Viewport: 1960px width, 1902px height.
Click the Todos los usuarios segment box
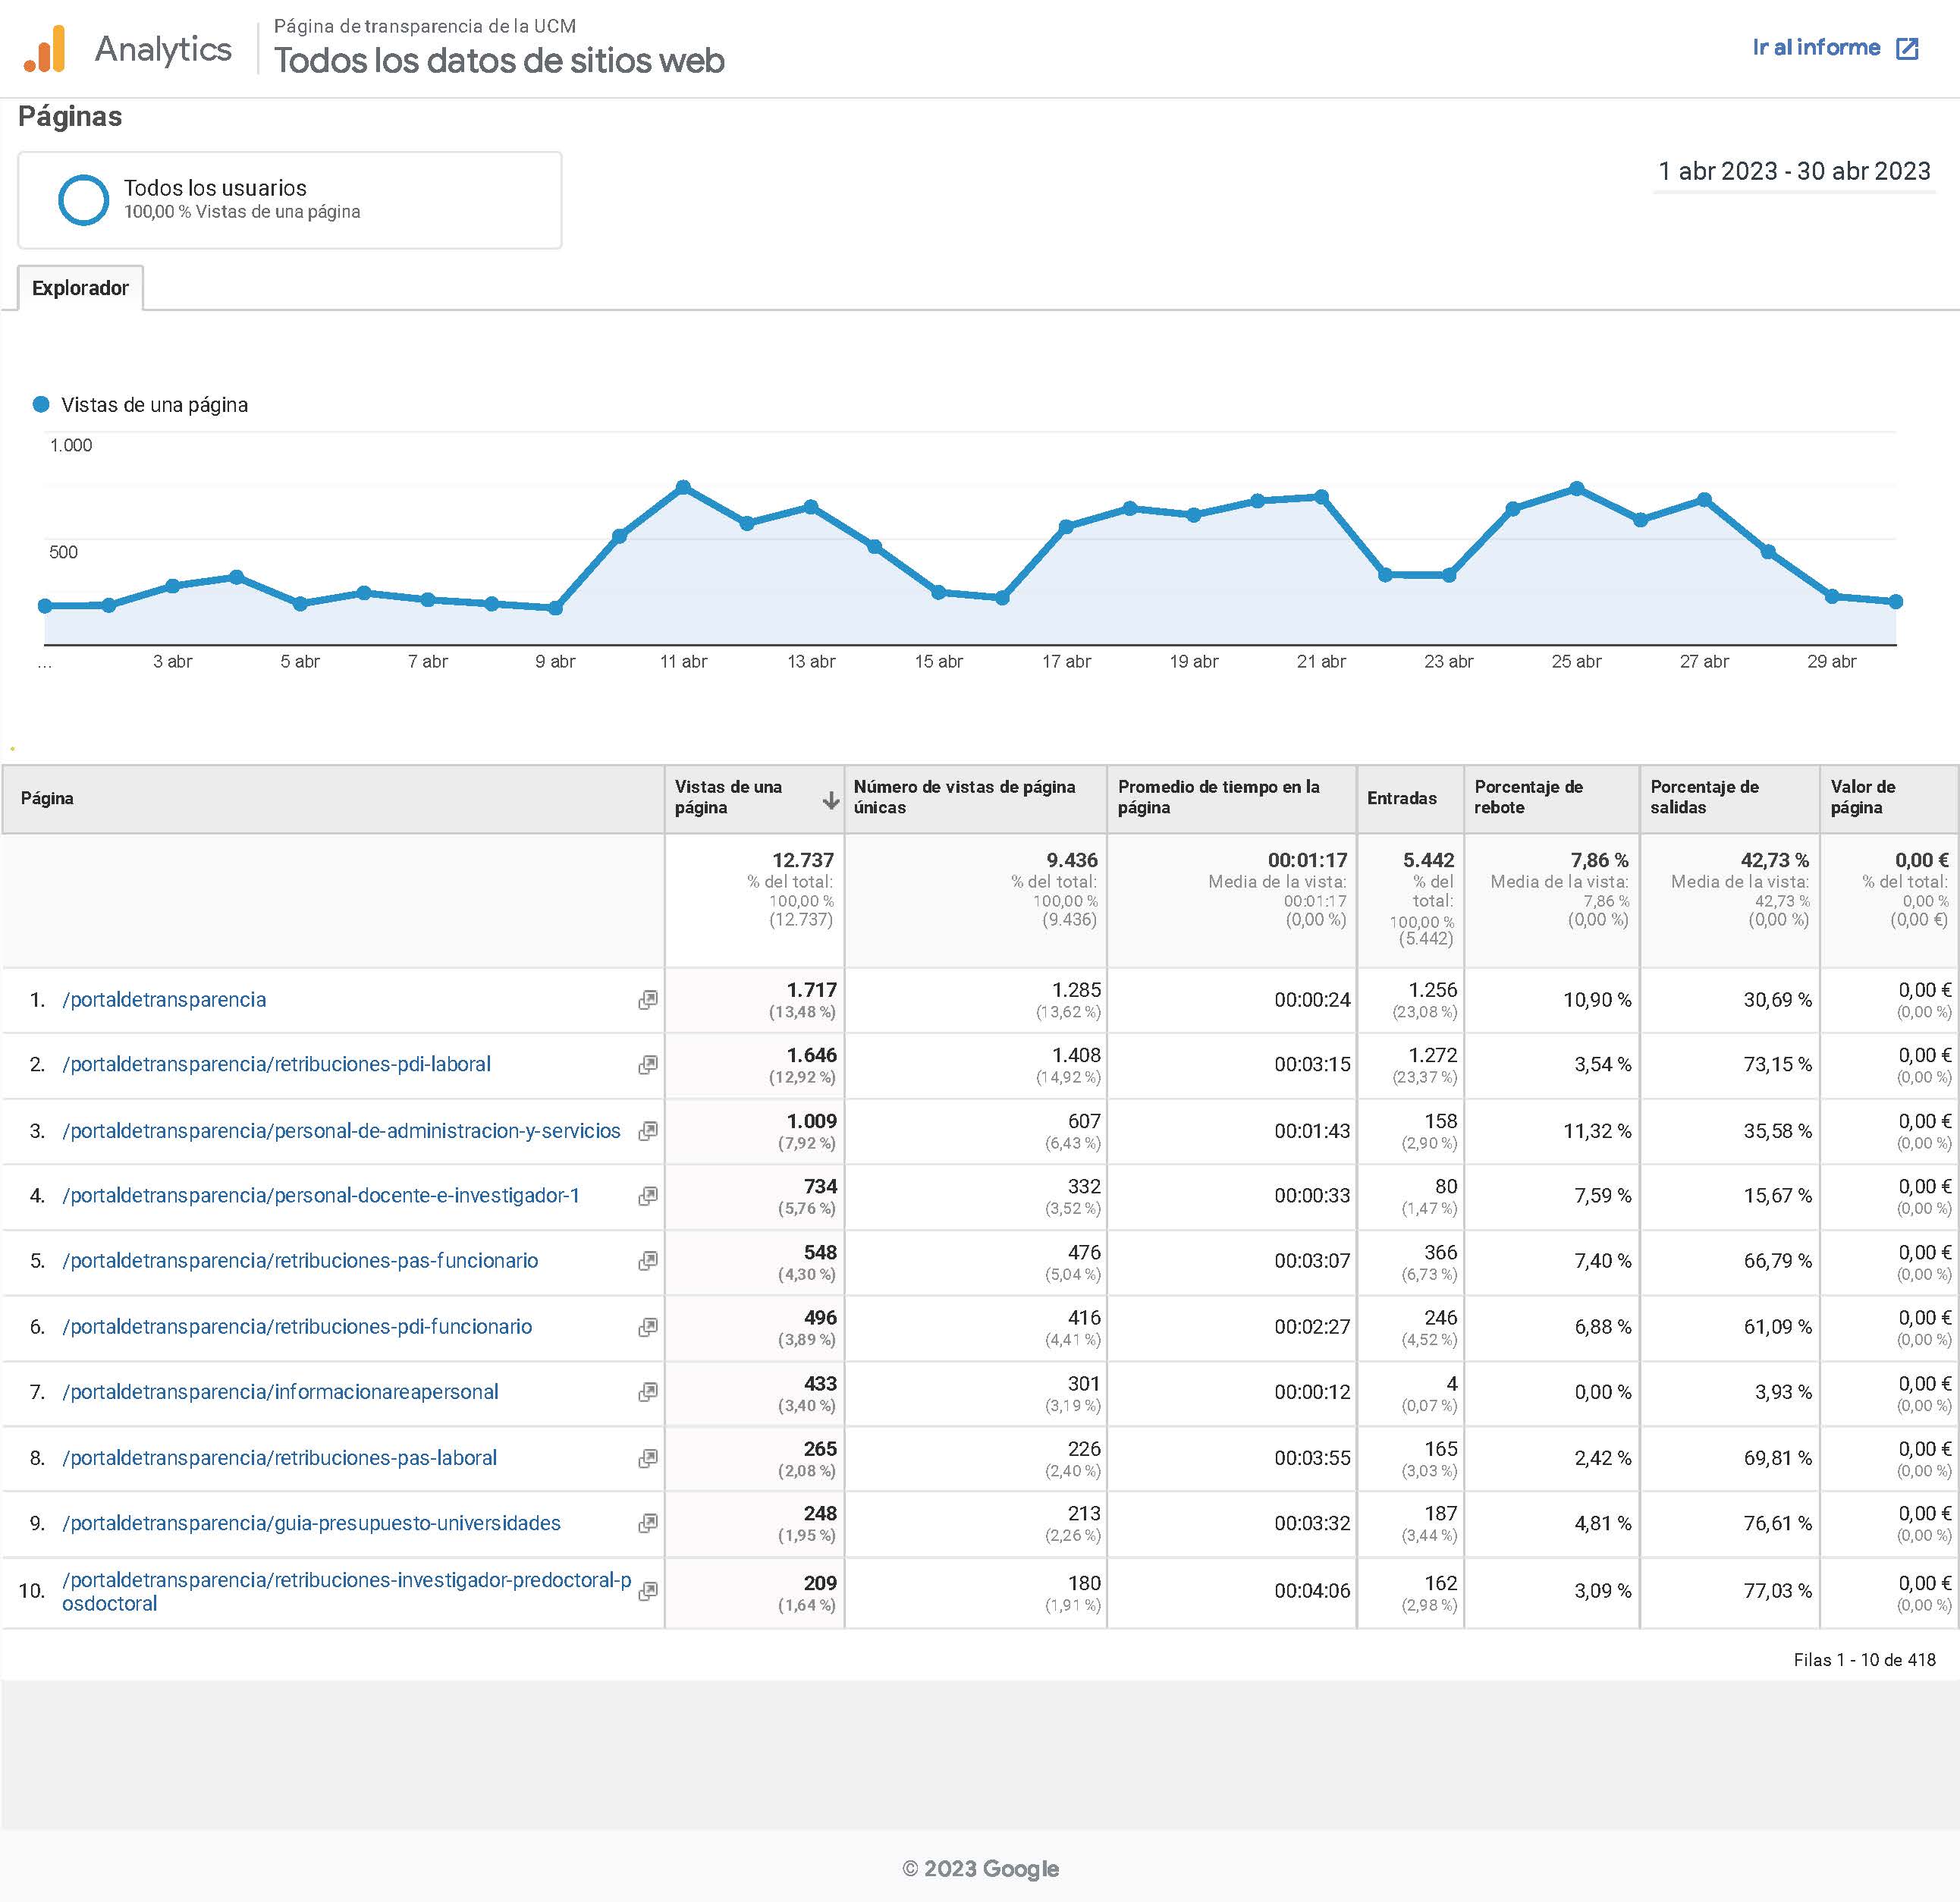click(290, 200)
